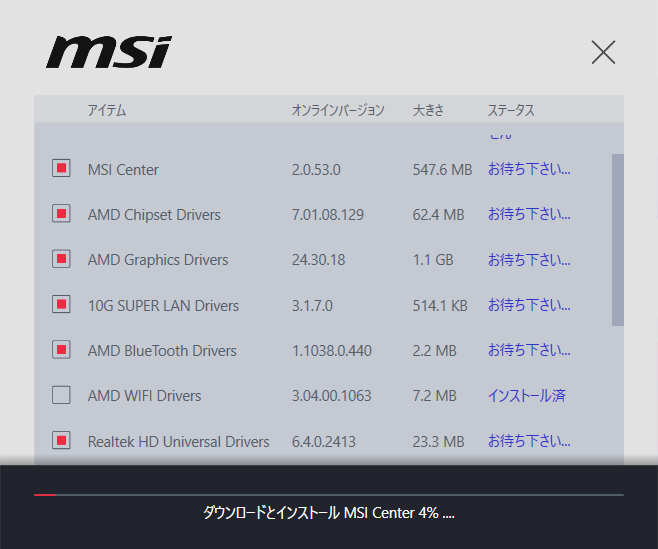658x549 pixels.
Task: Click version 24.30.18 for AMD Graphics
Action: 319,260
